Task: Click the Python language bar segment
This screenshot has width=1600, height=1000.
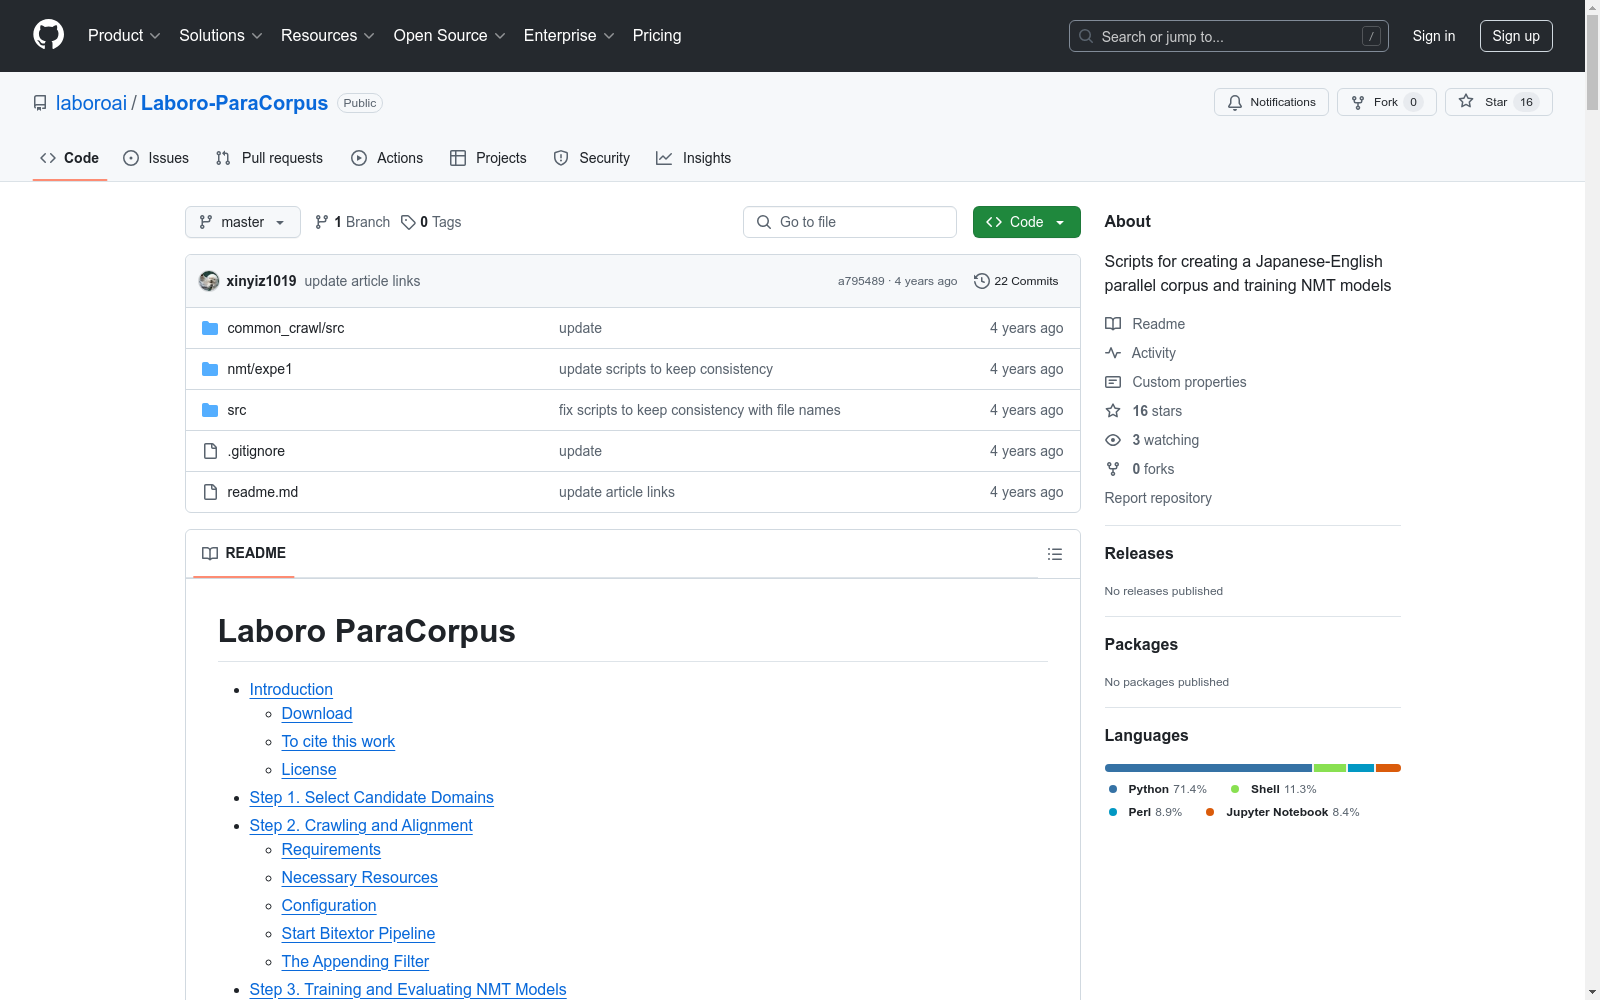Action: coord(1208,768)
